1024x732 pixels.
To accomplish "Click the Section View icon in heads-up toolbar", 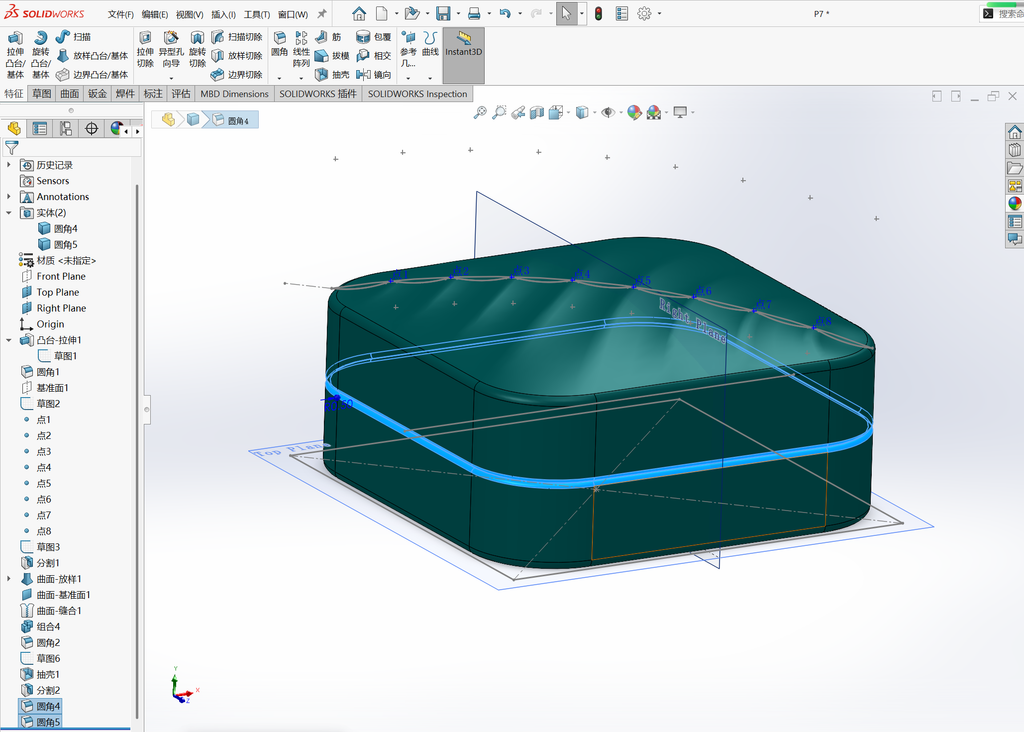I will pos(537,113).
